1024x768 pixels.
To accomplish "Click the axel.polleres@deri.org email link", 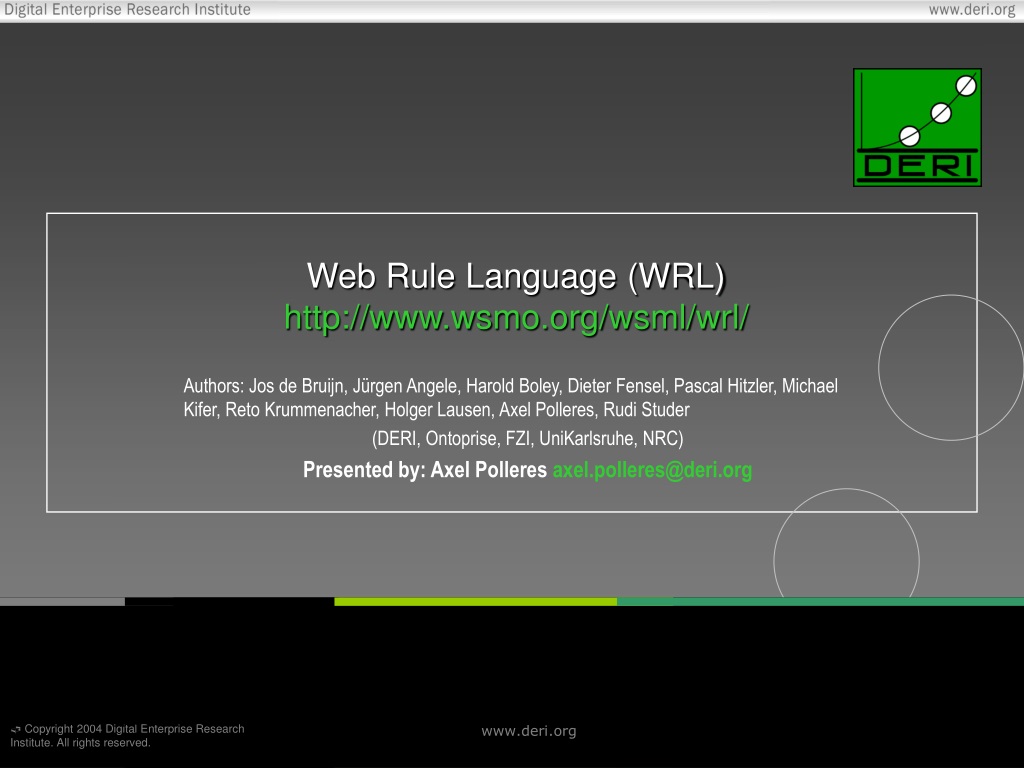I will (x=652, y=470).
